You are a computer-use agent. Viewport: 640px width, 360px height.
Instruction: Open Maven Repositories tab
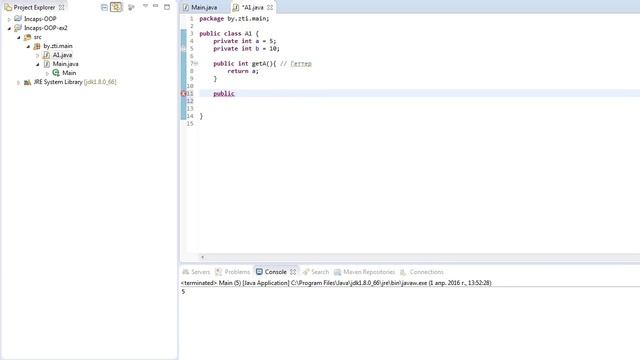pos(364,272)
